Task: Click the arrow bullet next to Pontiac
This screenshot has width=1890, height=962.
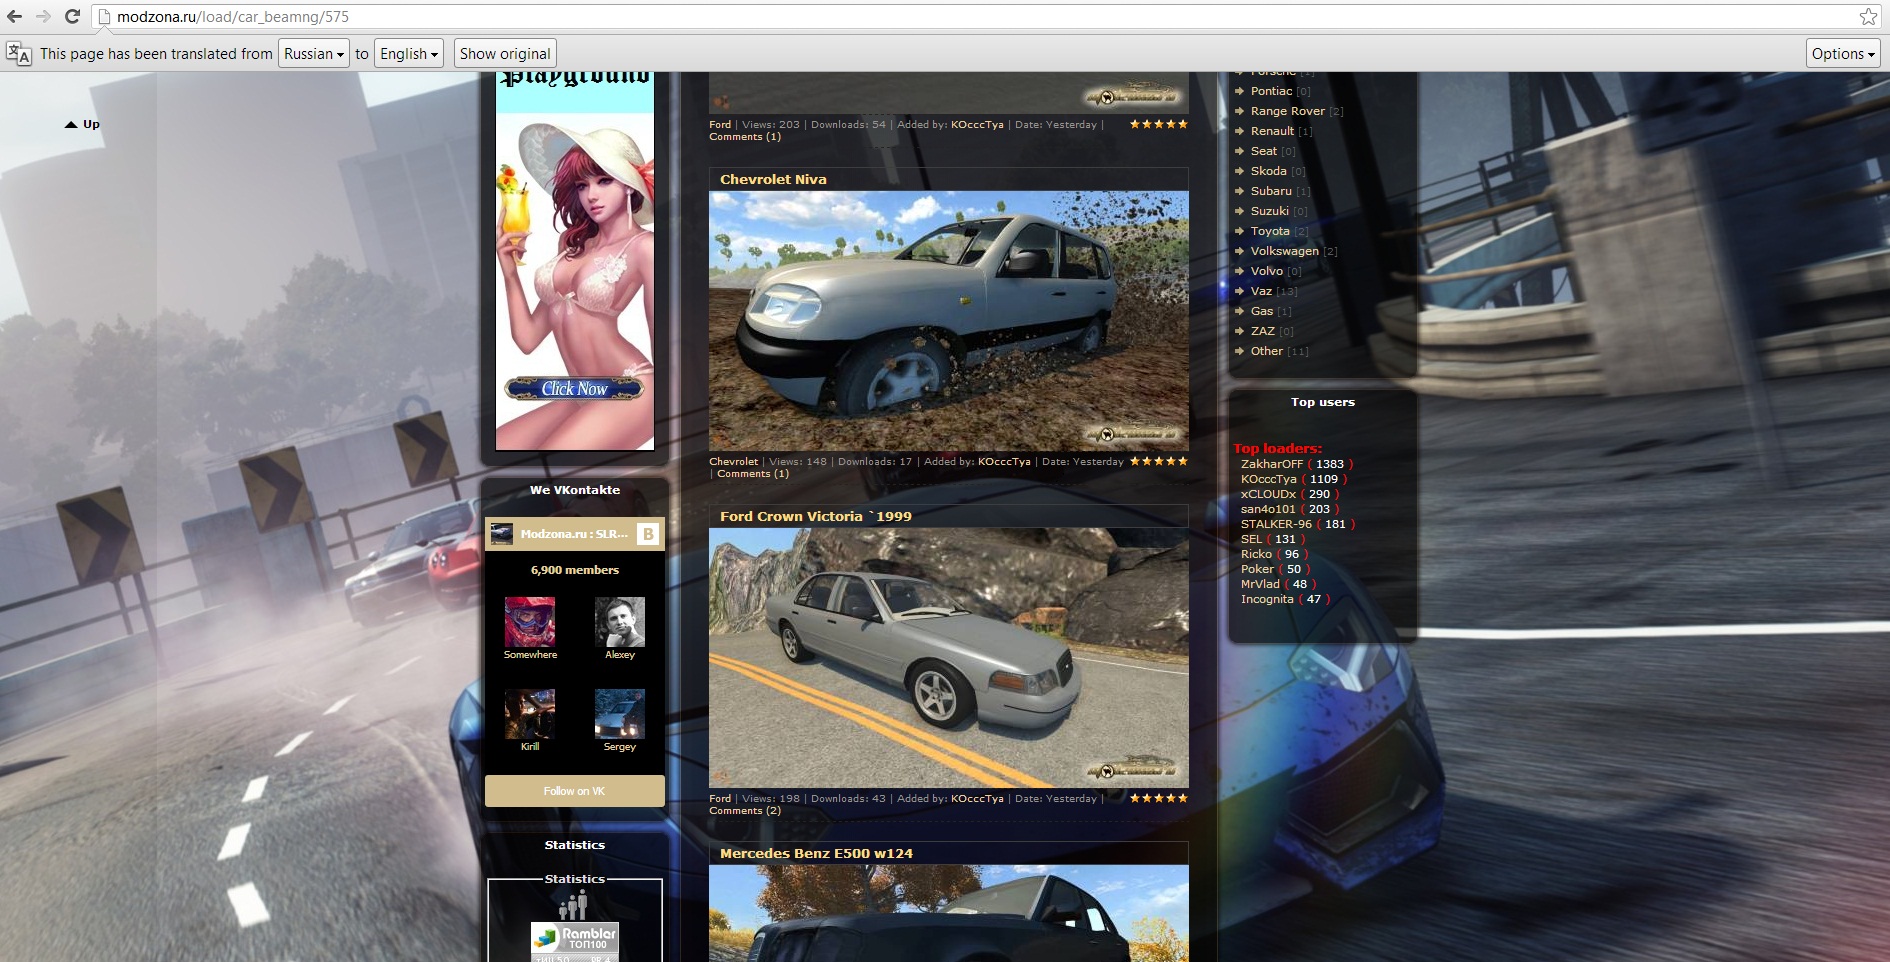Action: 1240,91
